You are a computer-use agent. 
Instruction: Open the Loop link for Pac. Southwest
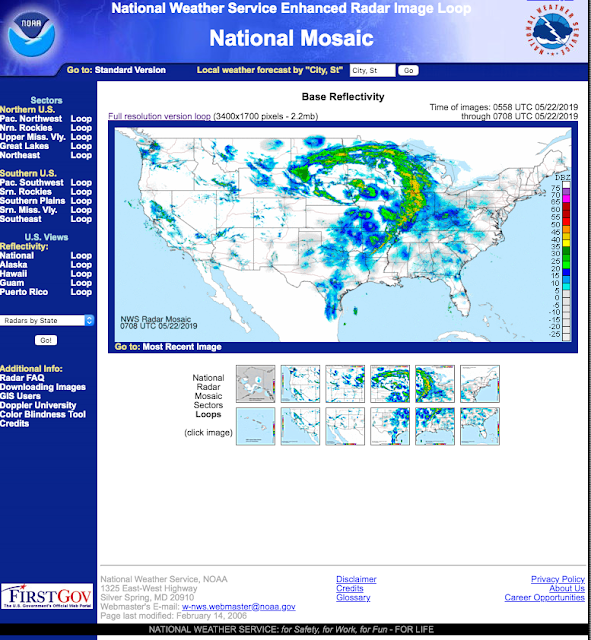pyautogui.click(x=81, y=182)
